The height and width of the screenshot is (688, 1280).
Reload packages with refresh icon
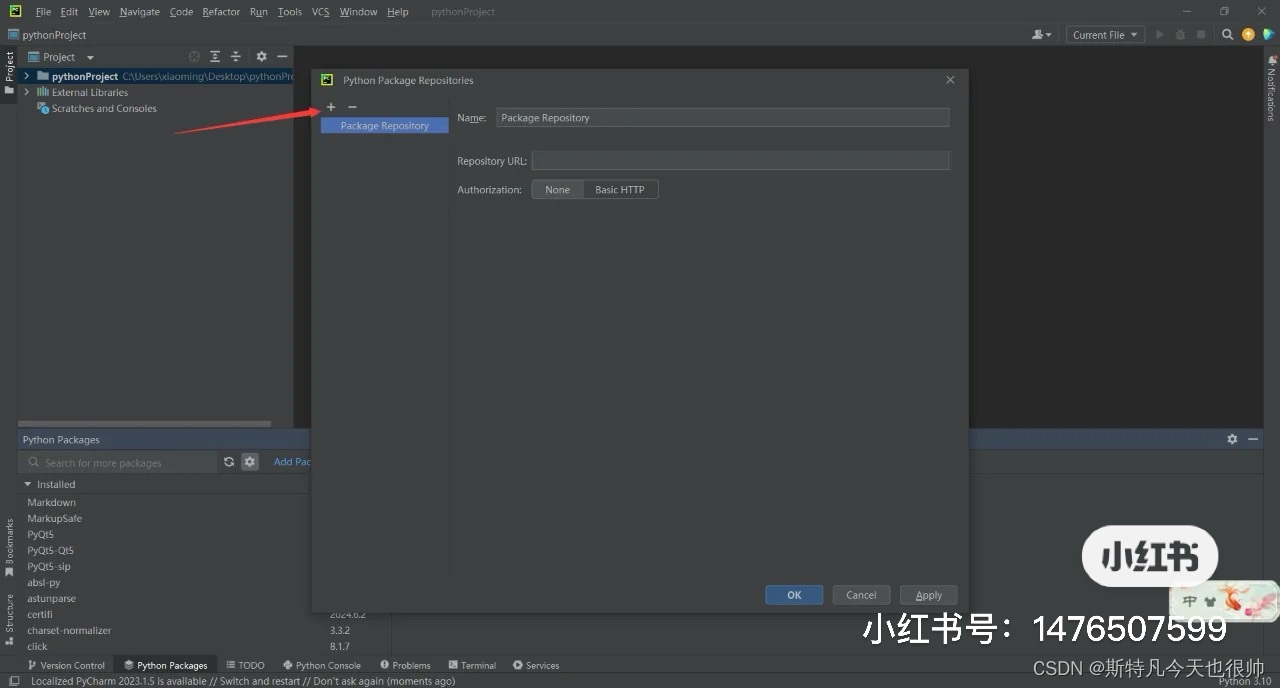point(229,462)
